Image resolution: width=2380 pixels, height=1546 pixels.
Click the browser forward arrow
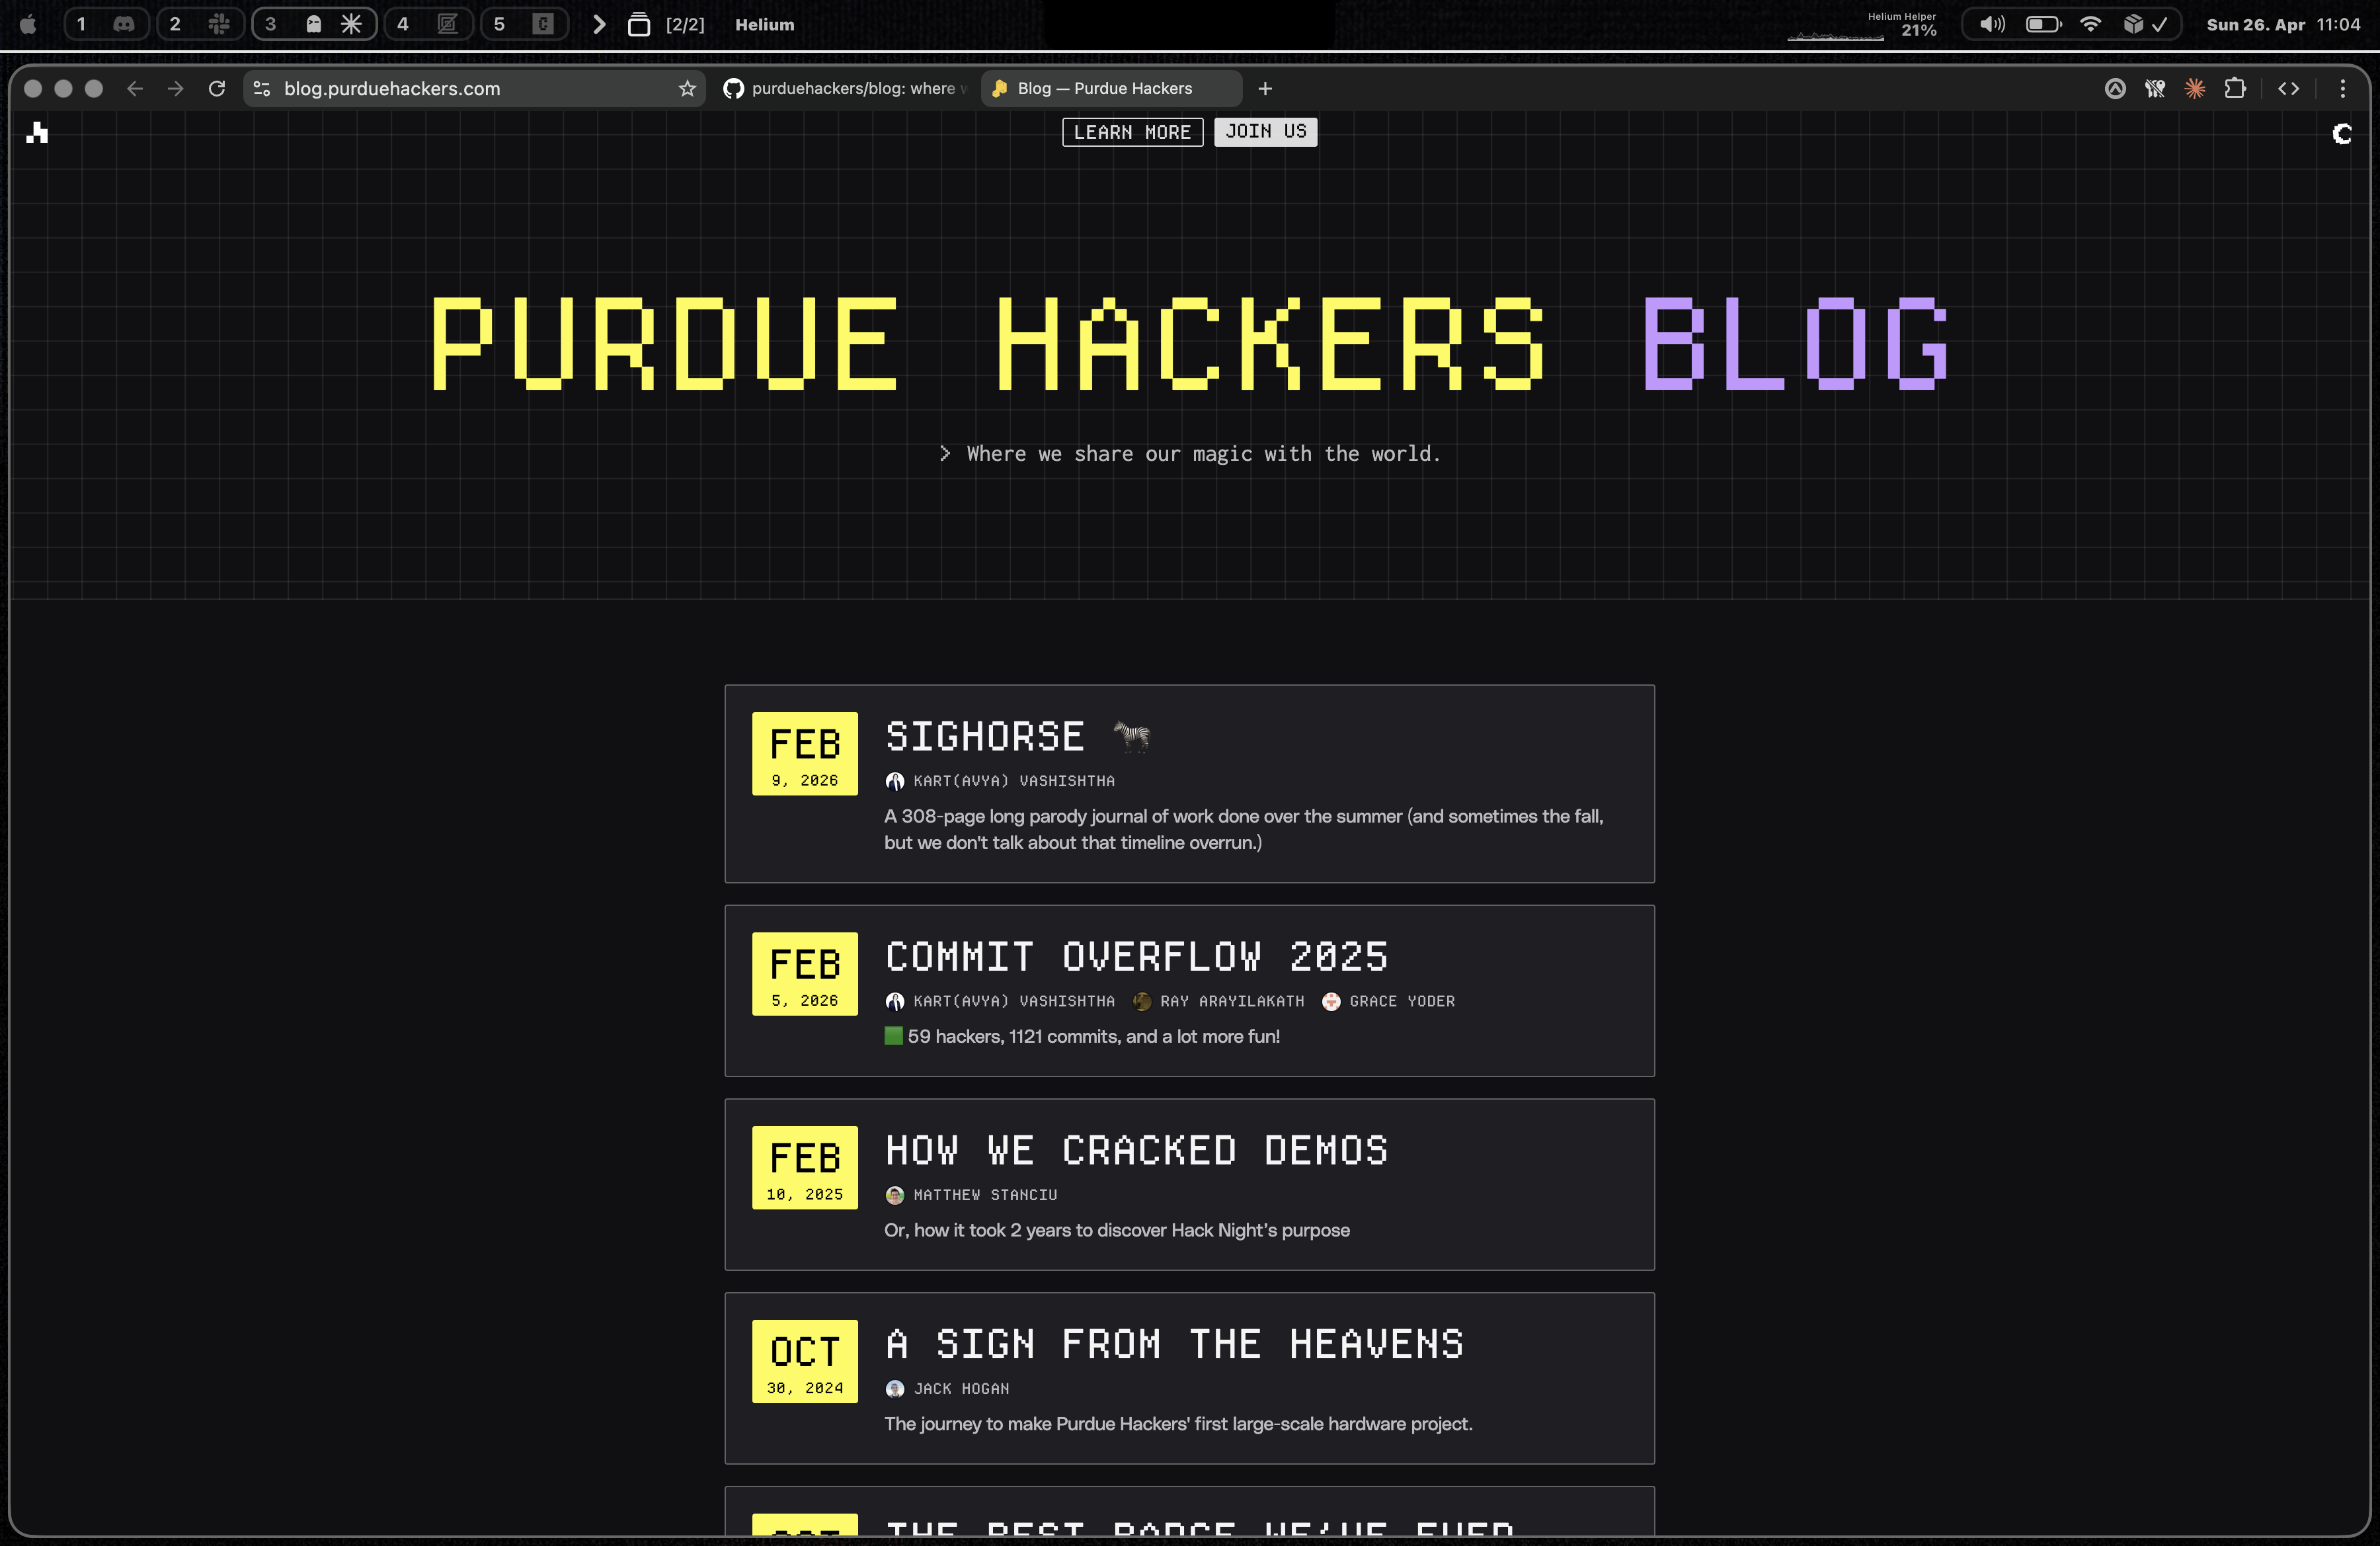[176, 88]
